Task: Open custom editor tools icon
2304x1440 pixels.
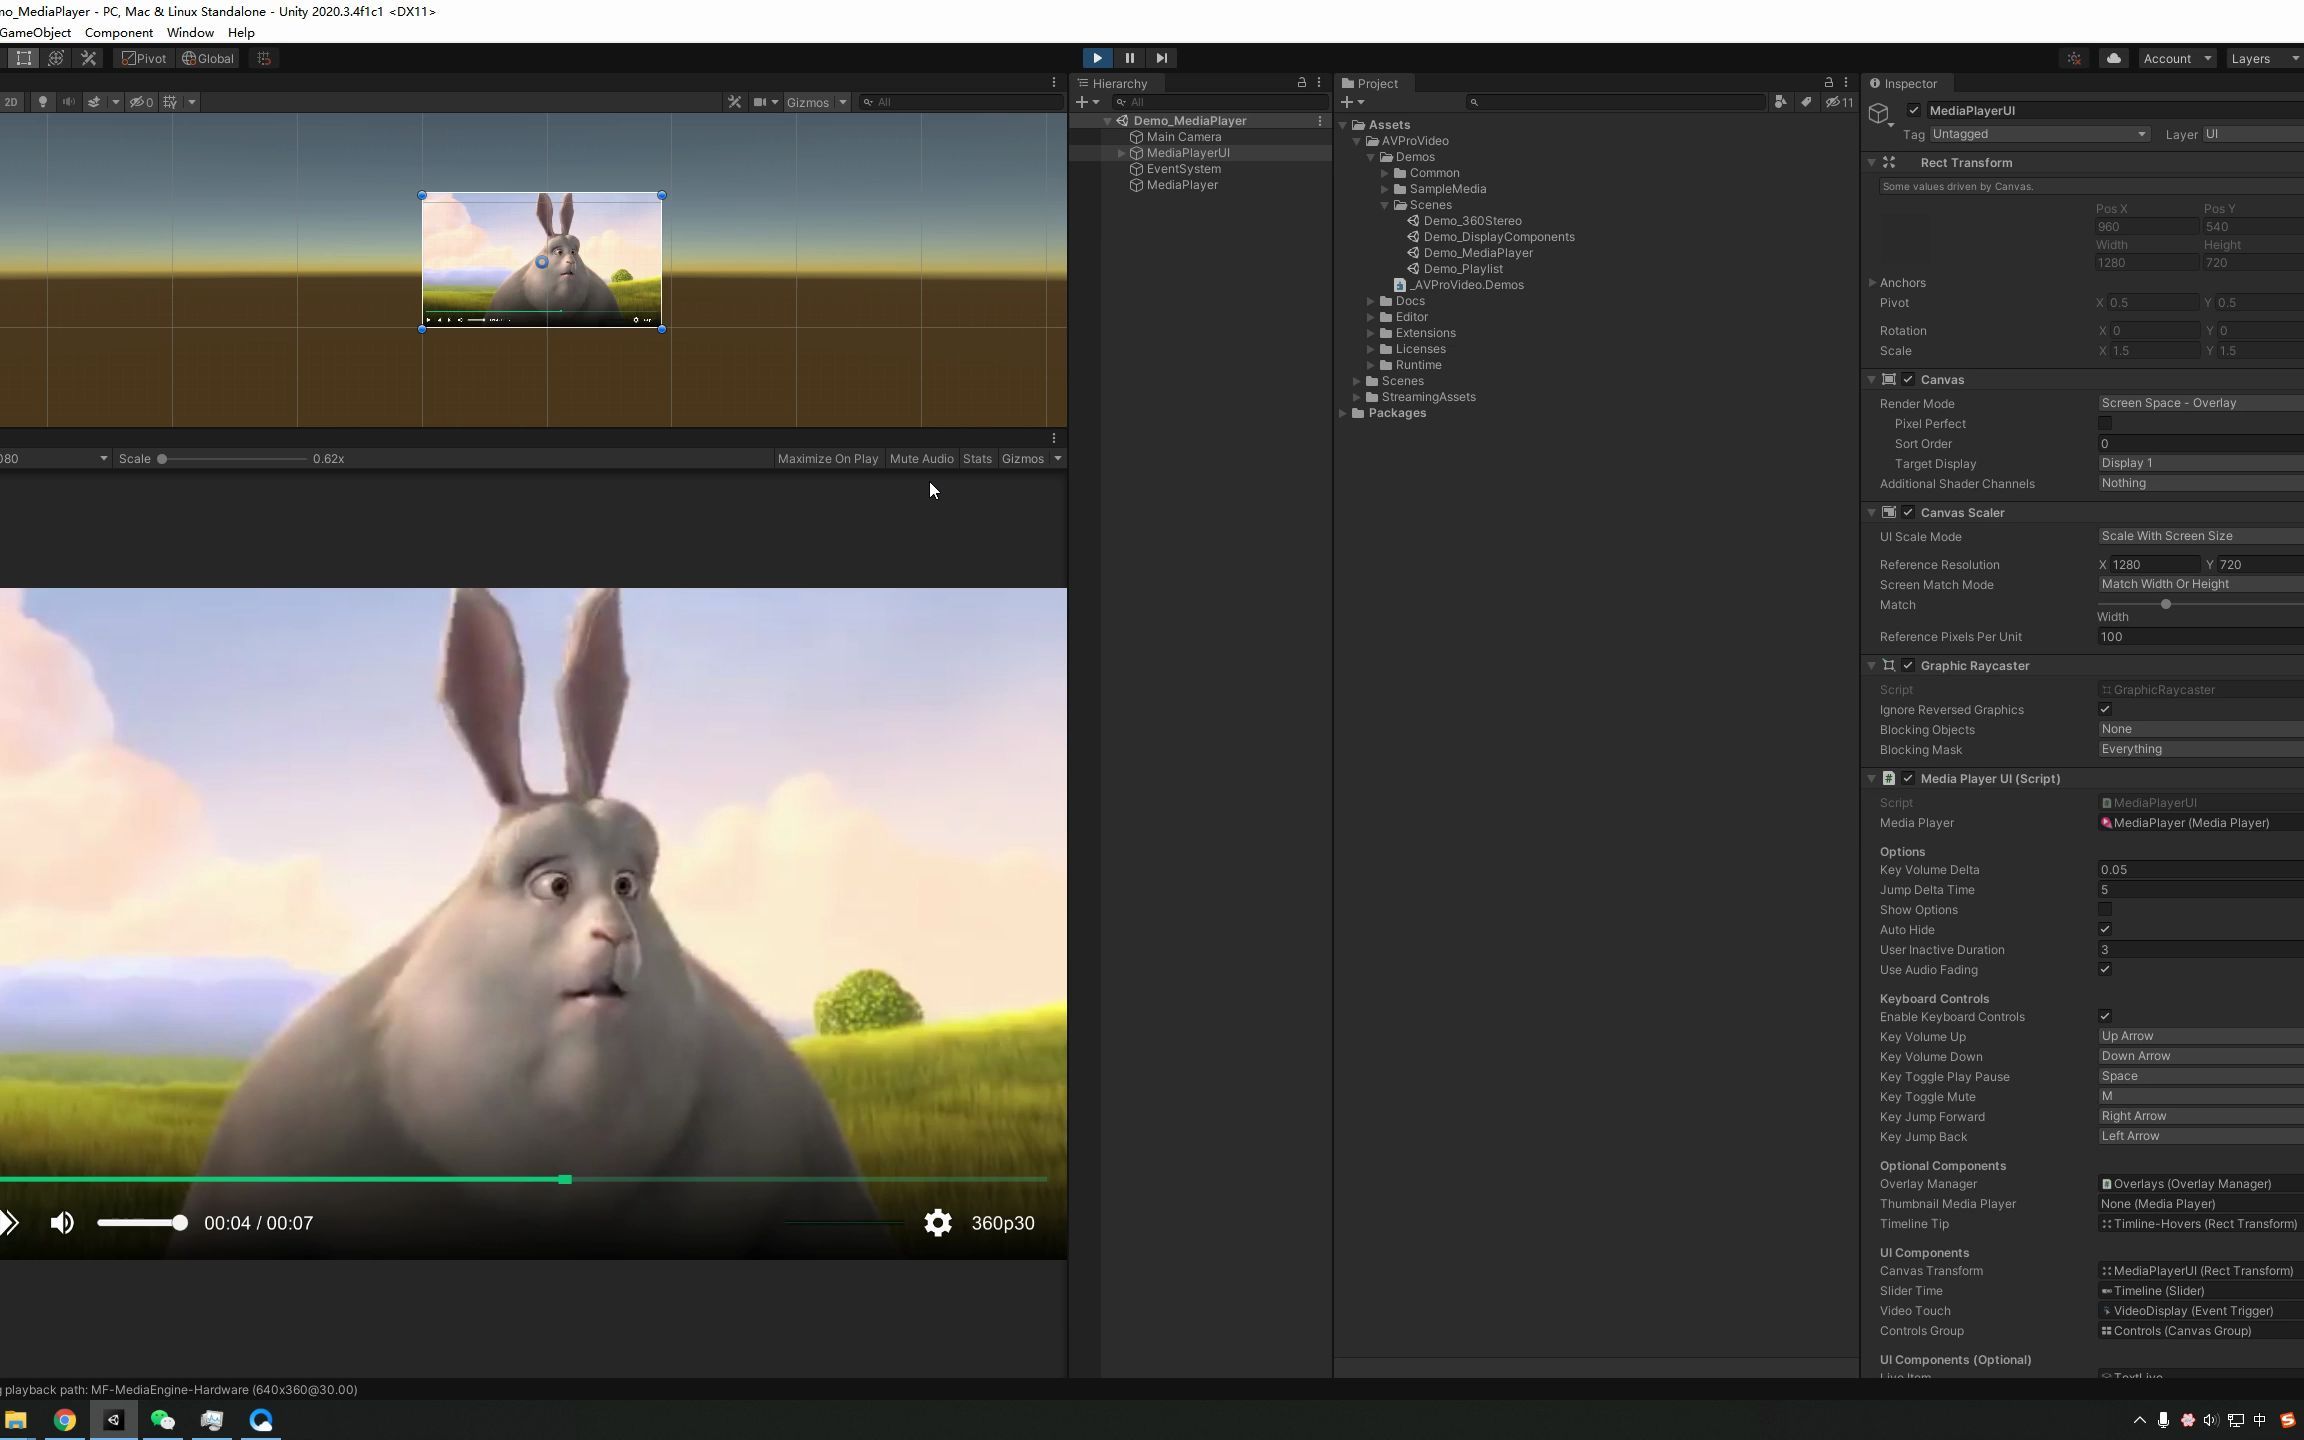Action: click(89, 58)
